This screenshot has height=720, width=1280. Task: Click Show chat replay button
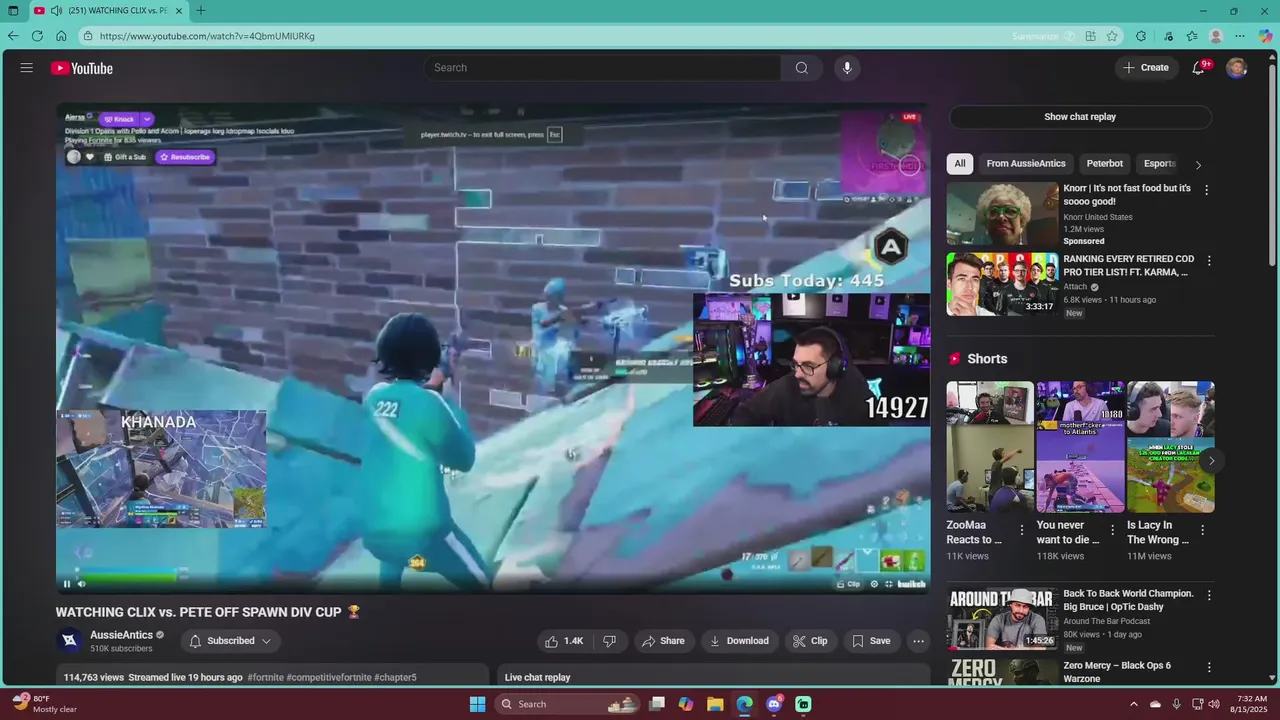1080,117
